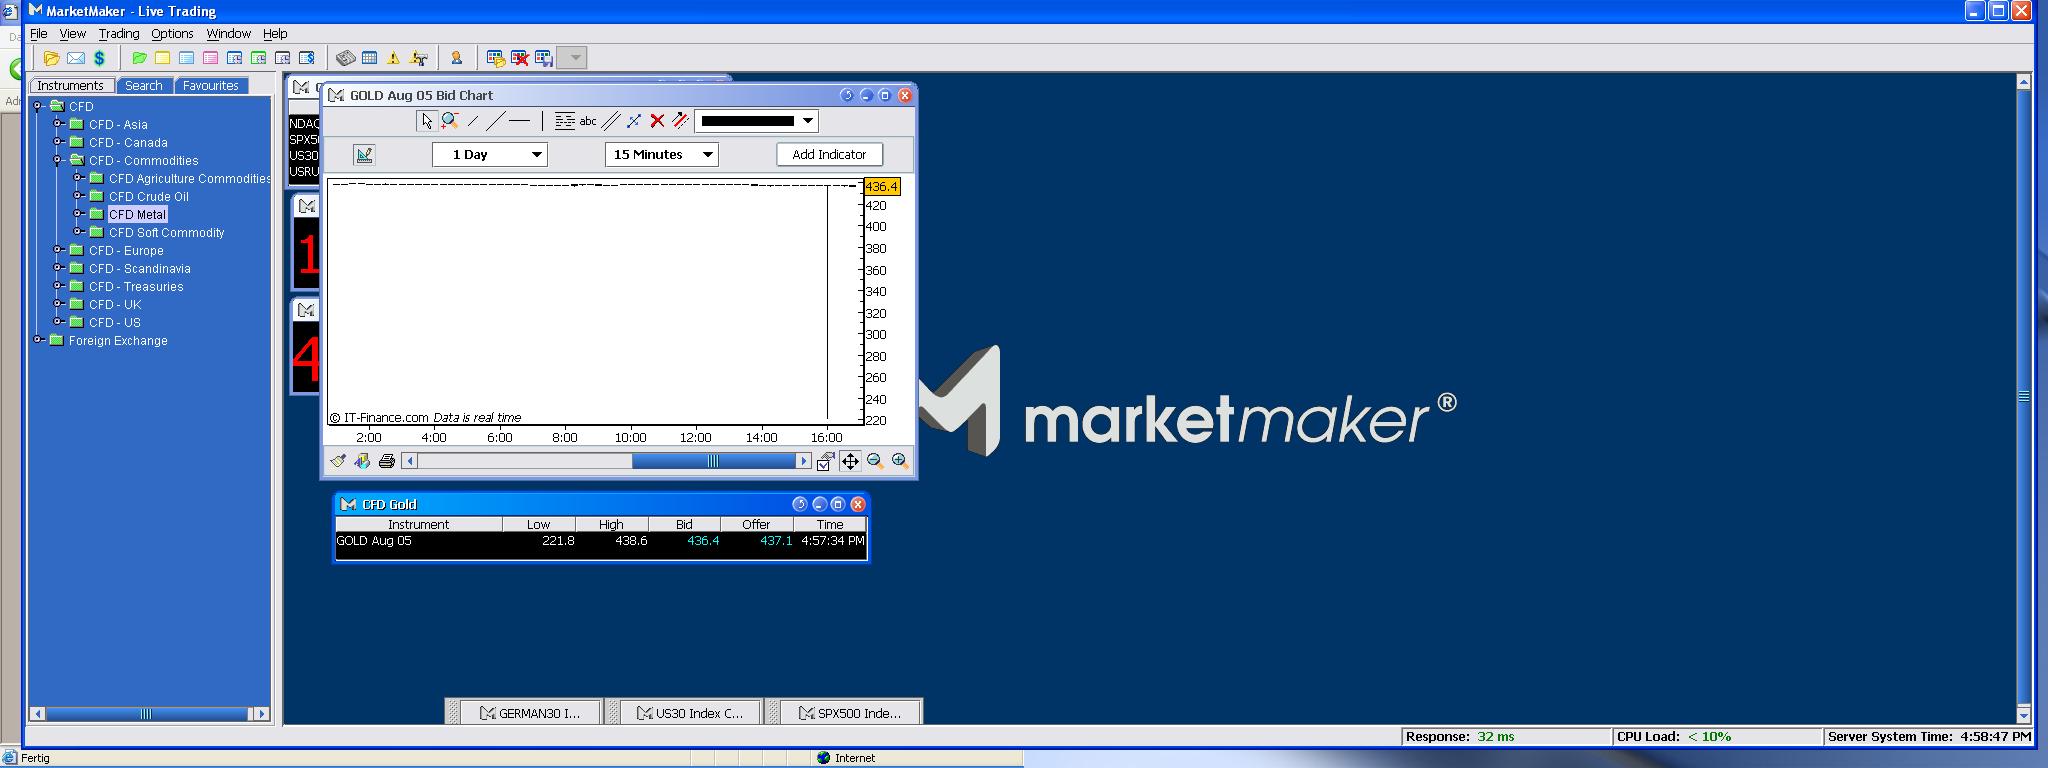Image resolution: width=2048 pixels, height=768 pixels.
Task: Click the zoom in magnifier on chart
Action: [x=900, y=461]
